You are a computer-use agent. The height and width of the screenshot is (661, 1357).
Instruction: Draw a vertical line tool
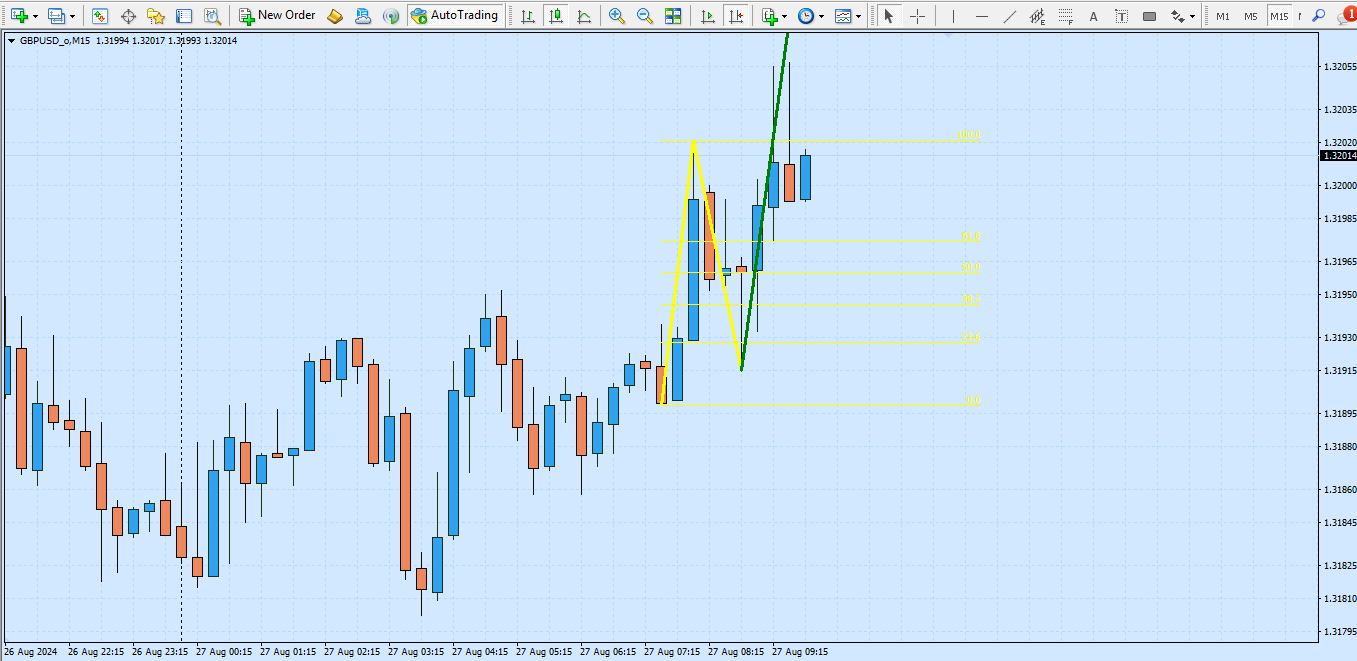point(953,16)
